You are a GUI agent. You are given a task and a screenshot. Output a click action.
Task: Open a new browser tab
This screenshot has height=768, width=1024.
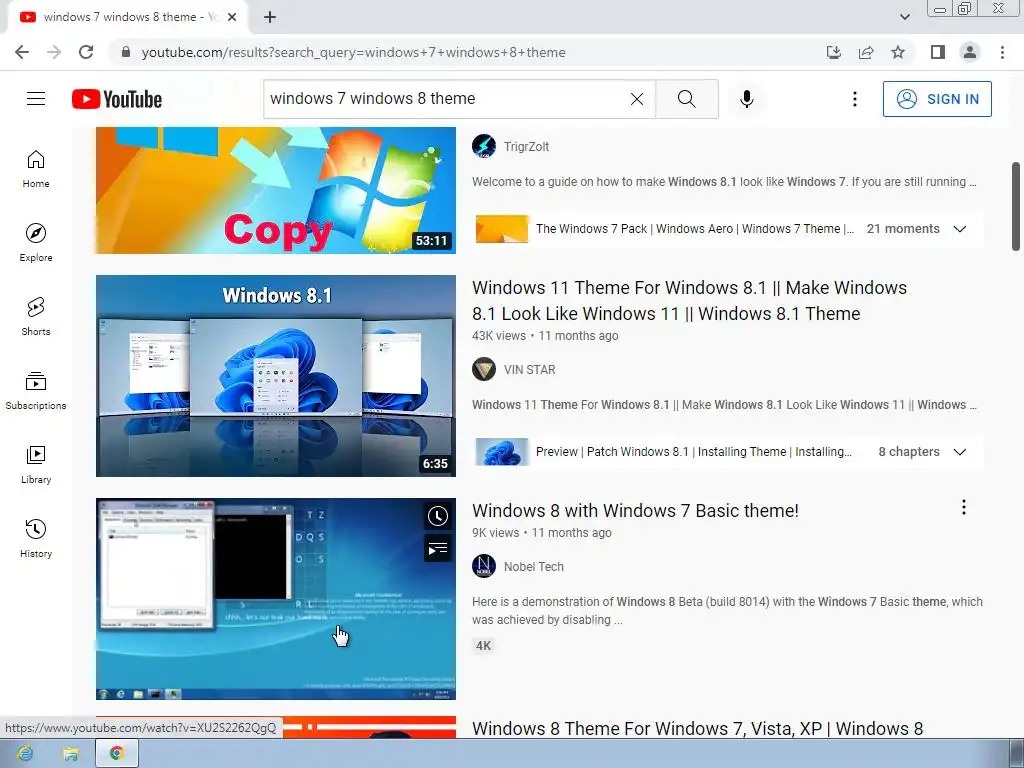pos(270,17)
